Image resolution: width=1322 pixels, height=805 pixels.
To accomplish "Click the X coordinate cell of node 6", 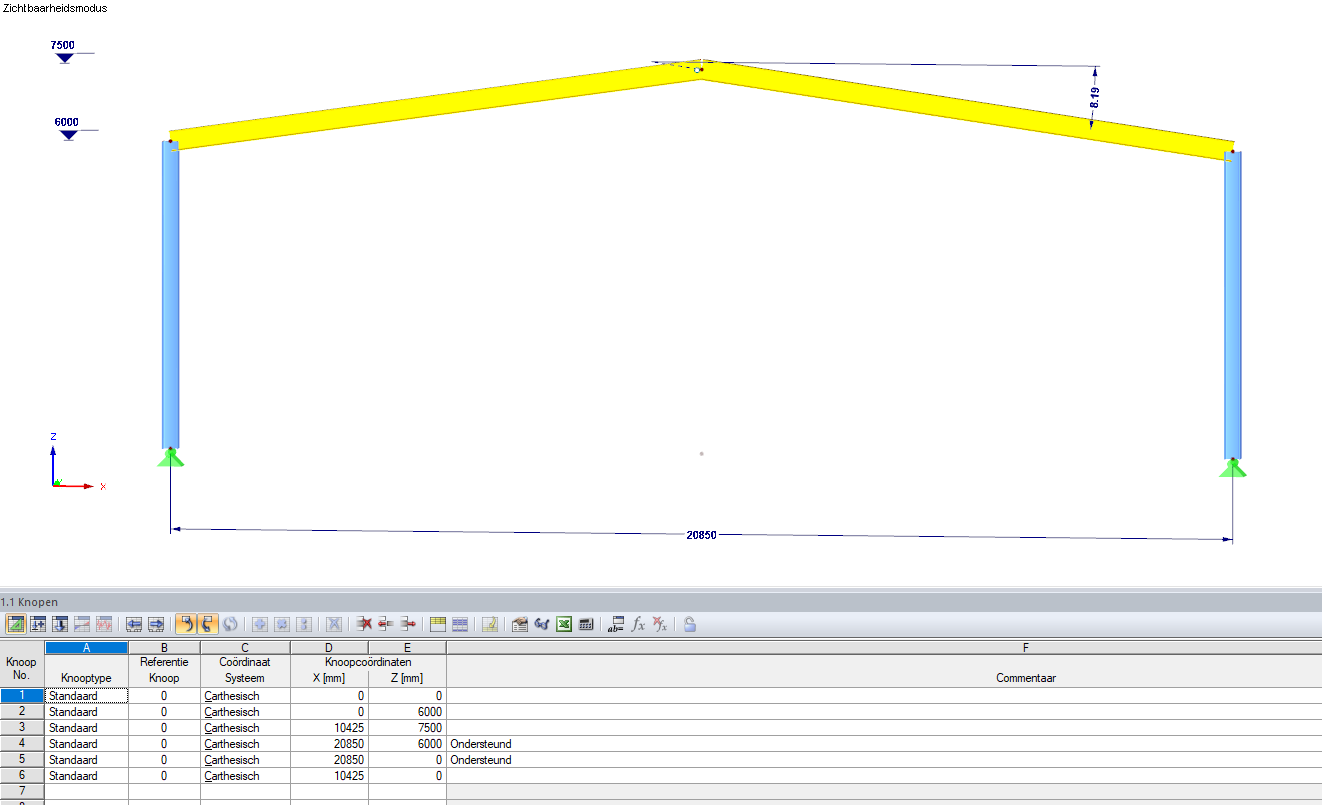I will (328, 775).
